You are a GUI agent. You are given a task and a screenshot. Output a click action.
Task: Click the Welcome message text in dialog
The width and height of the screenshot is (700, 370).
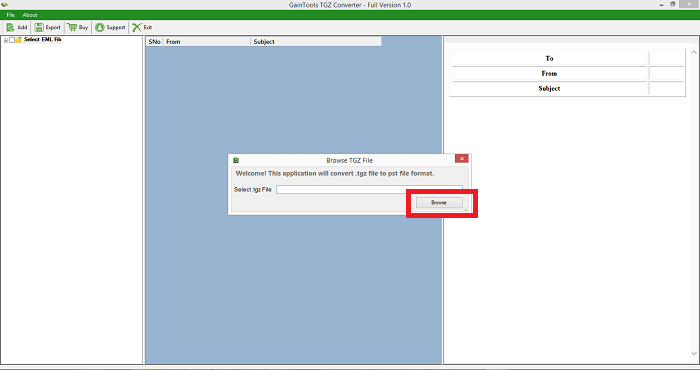pyautogui.click(x=334, y=174)
